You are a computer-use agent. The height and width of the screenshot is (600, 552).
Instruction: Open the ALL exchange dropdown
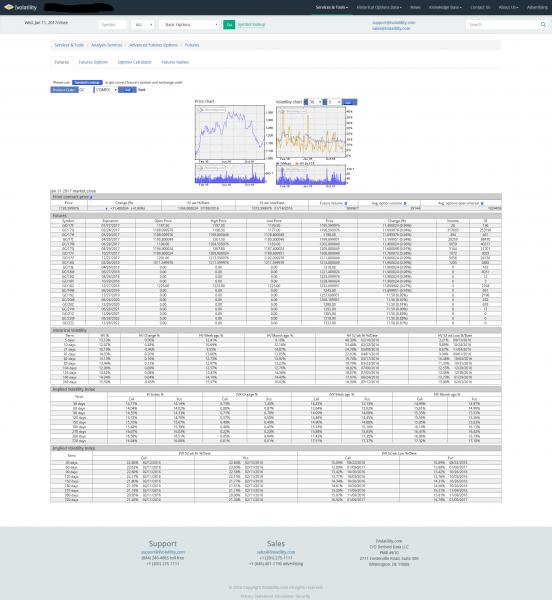click(x=143, y=24)
